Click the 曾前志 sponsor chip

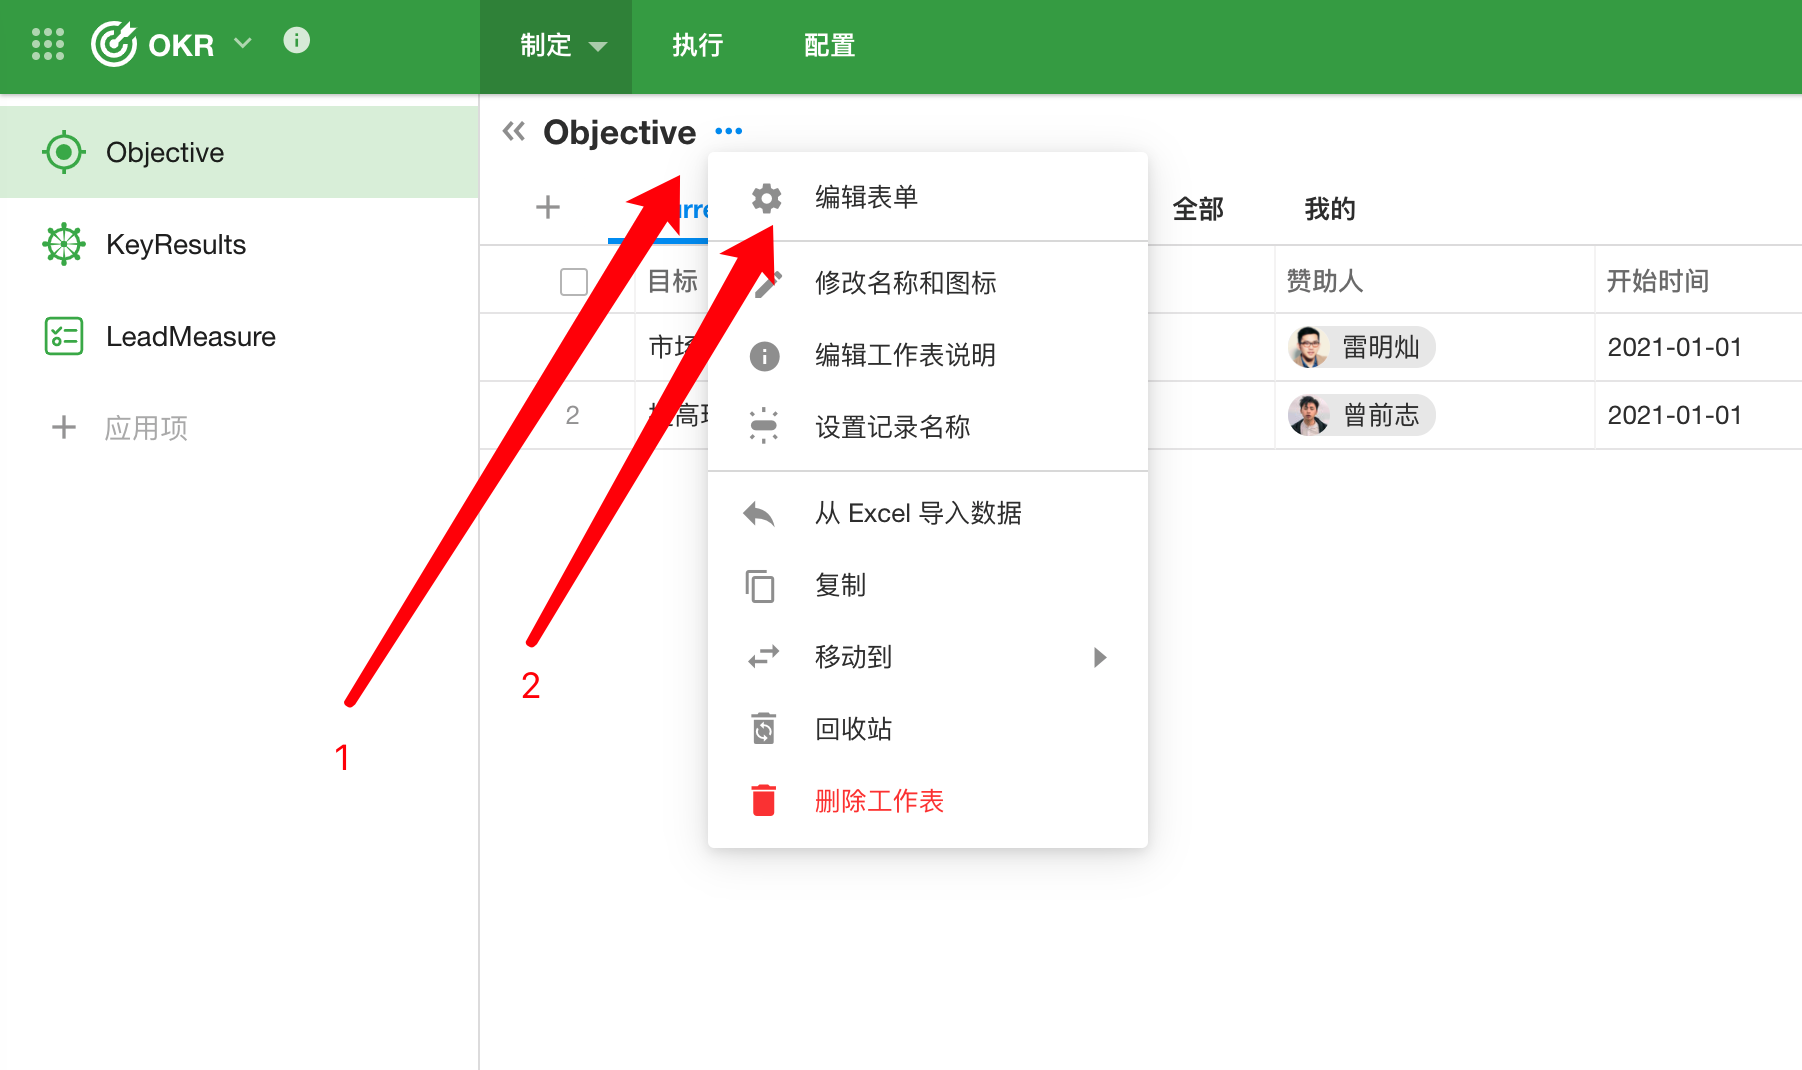[1362, 415]
